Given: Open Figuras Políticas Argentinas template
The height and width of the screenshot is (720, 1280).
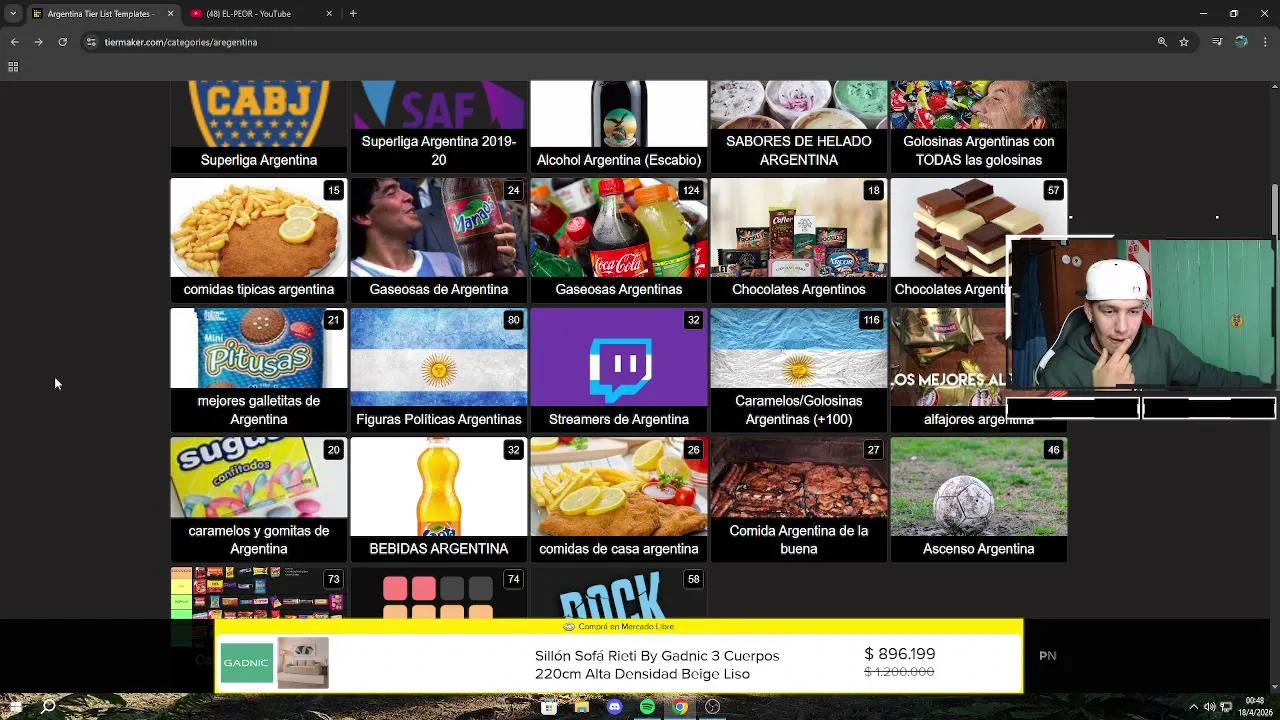Looking at the screenshot, I should click(x=439, y=370).
